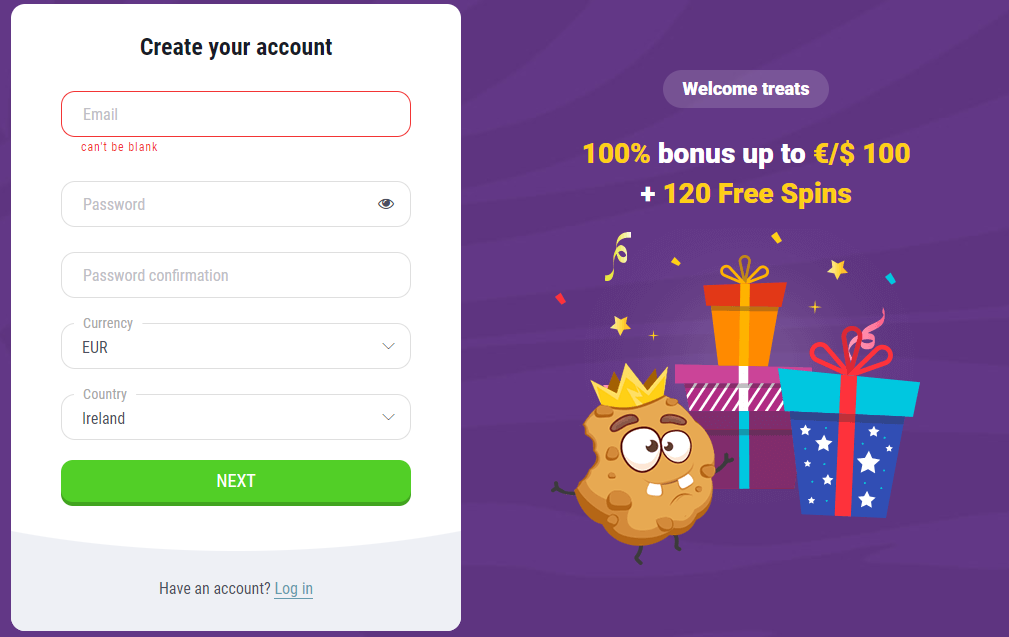Select the Password confirmation field

tap(235, 275)
